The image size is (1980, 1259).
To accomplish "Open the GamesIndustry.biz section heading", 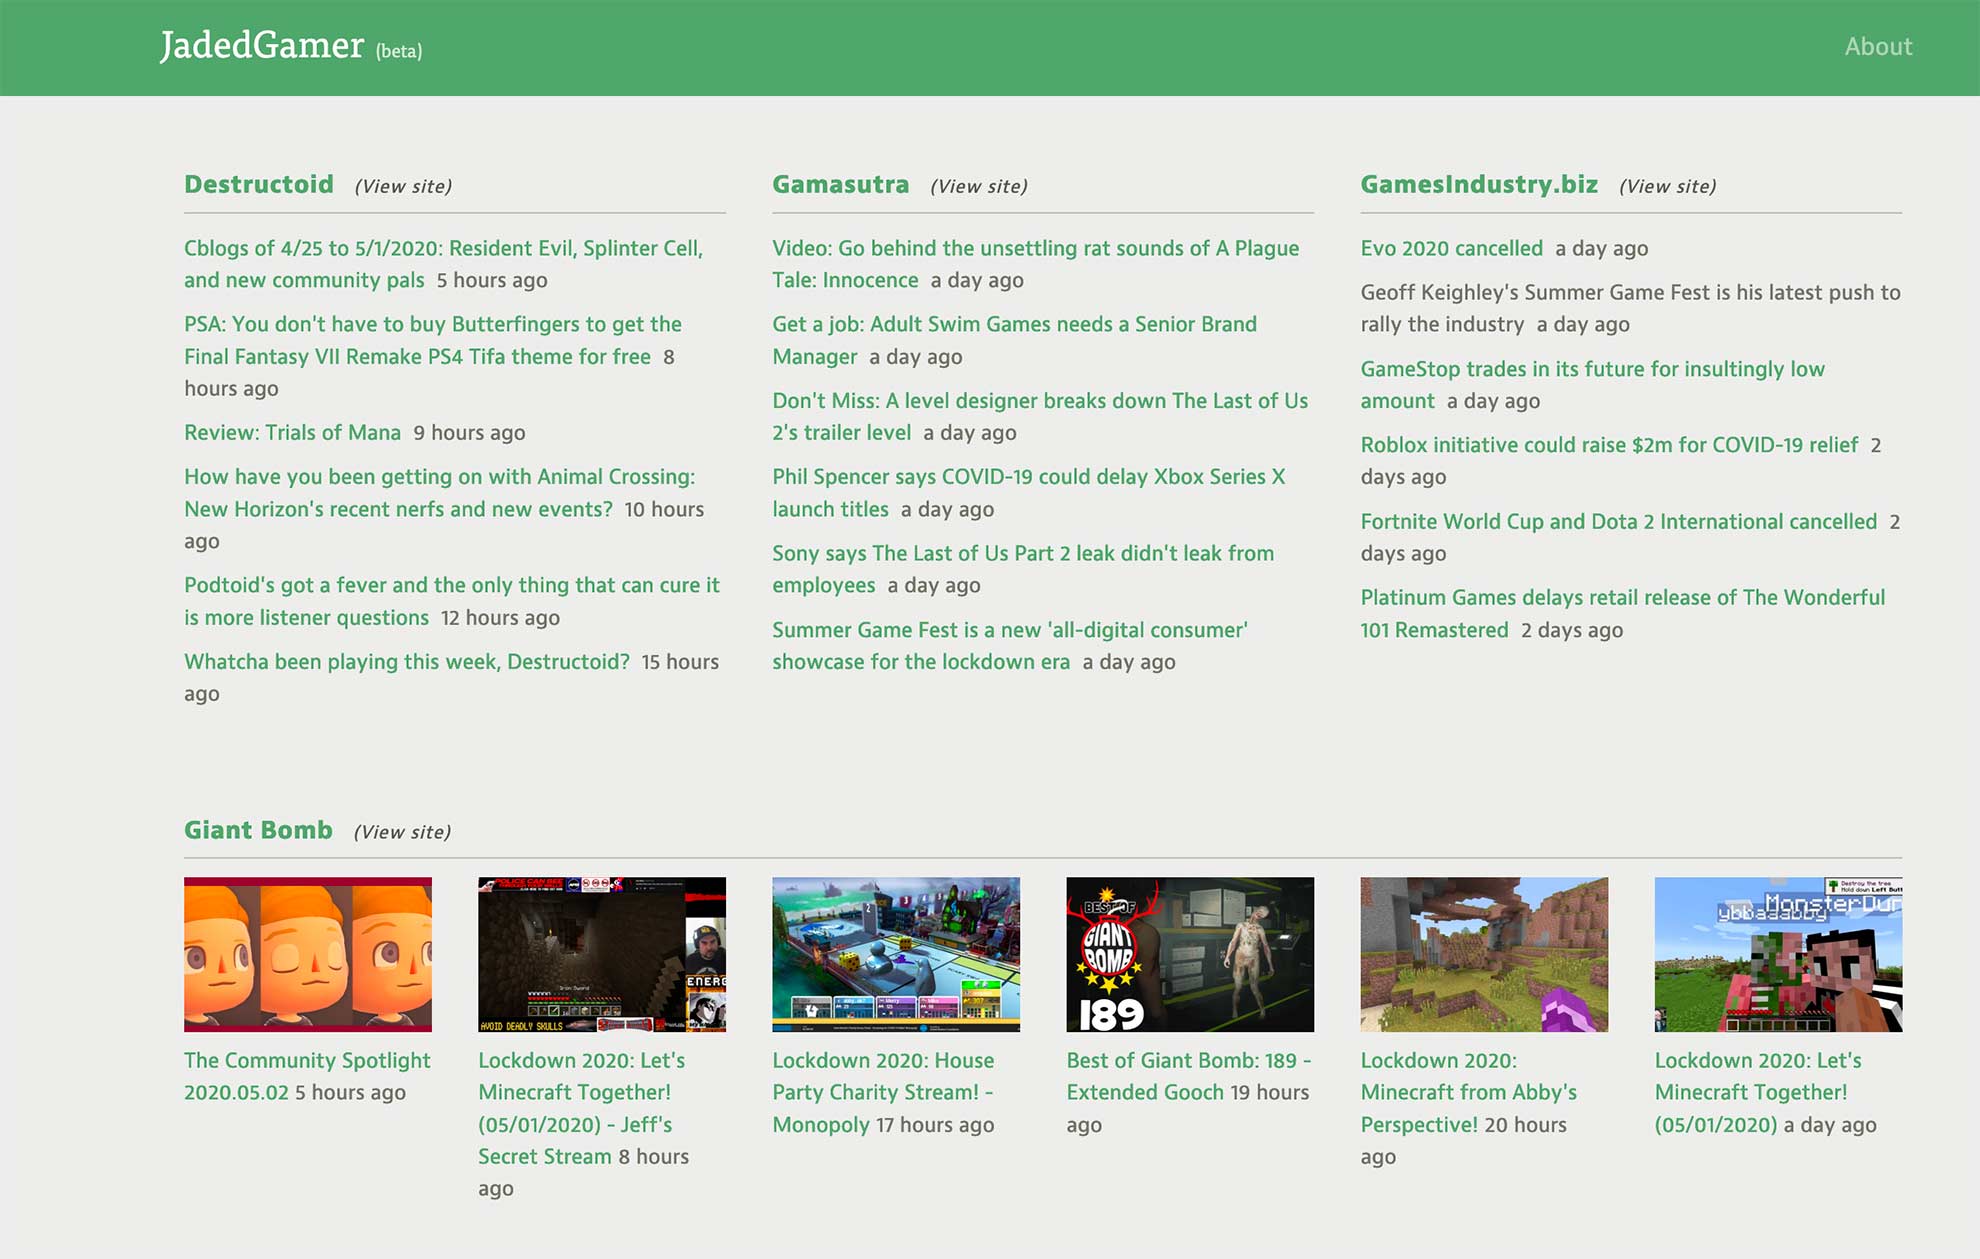I will point(1479,184).
